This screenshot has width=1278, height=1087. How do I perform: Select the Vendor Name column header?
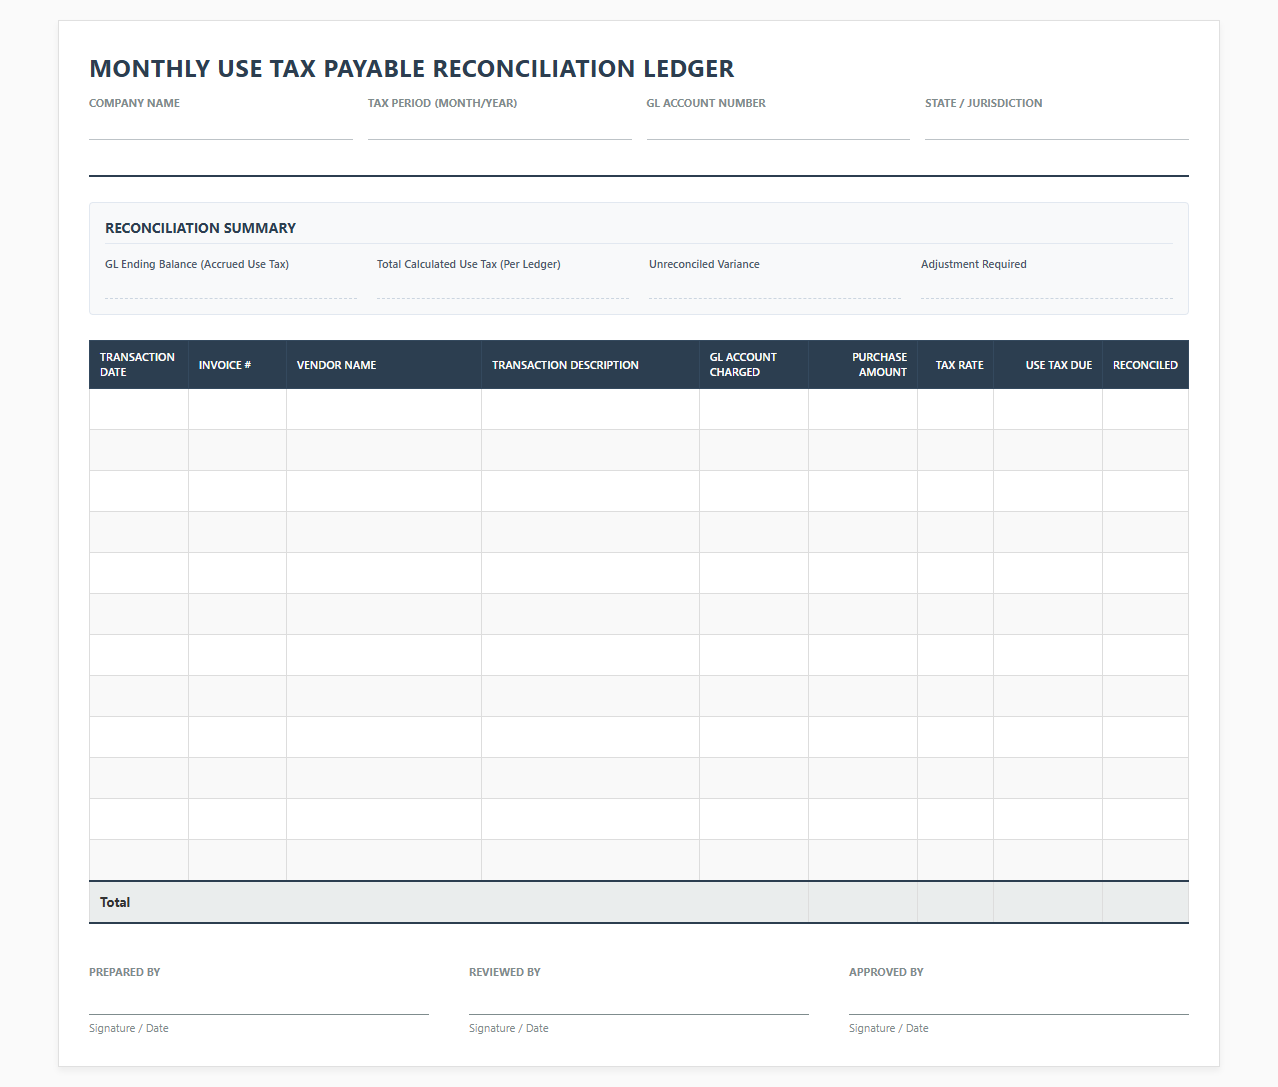384,365
